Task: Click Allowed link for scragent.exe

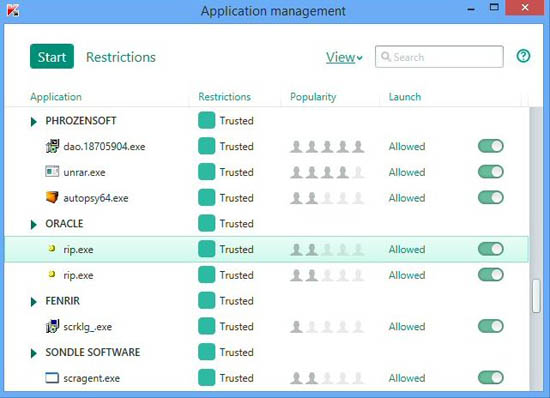Action: [407, 378]
